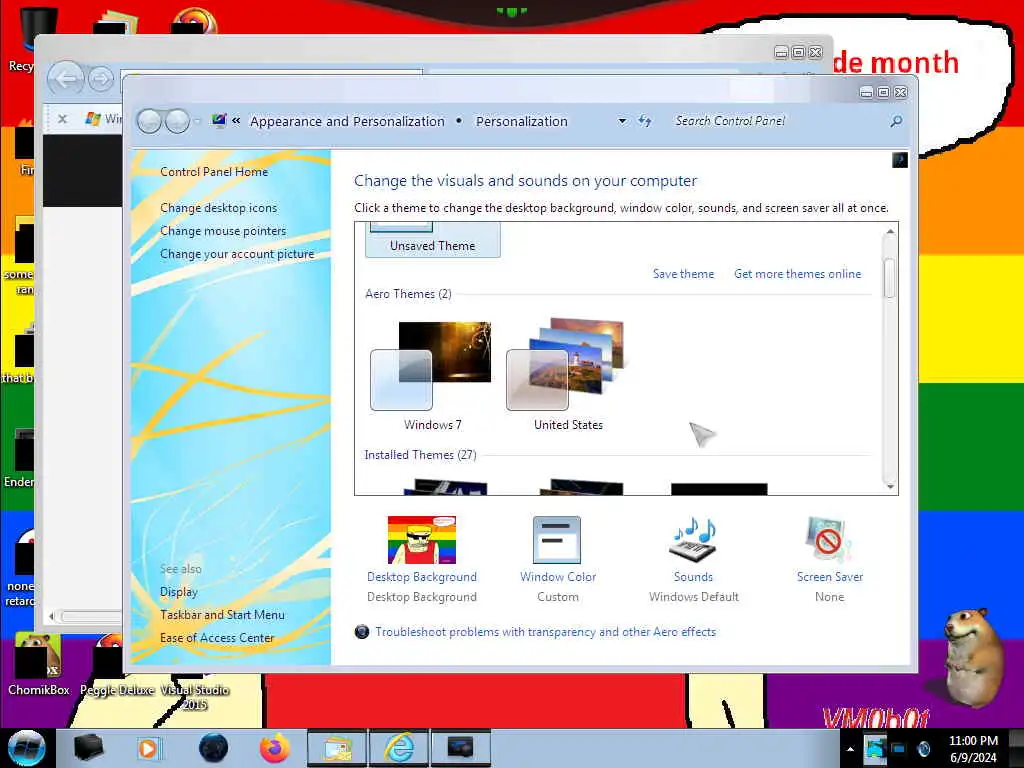Open Peggle Deluxe desktop shortcut
Viewport: 1024px width, 768px height.
(x=117, y=664)
